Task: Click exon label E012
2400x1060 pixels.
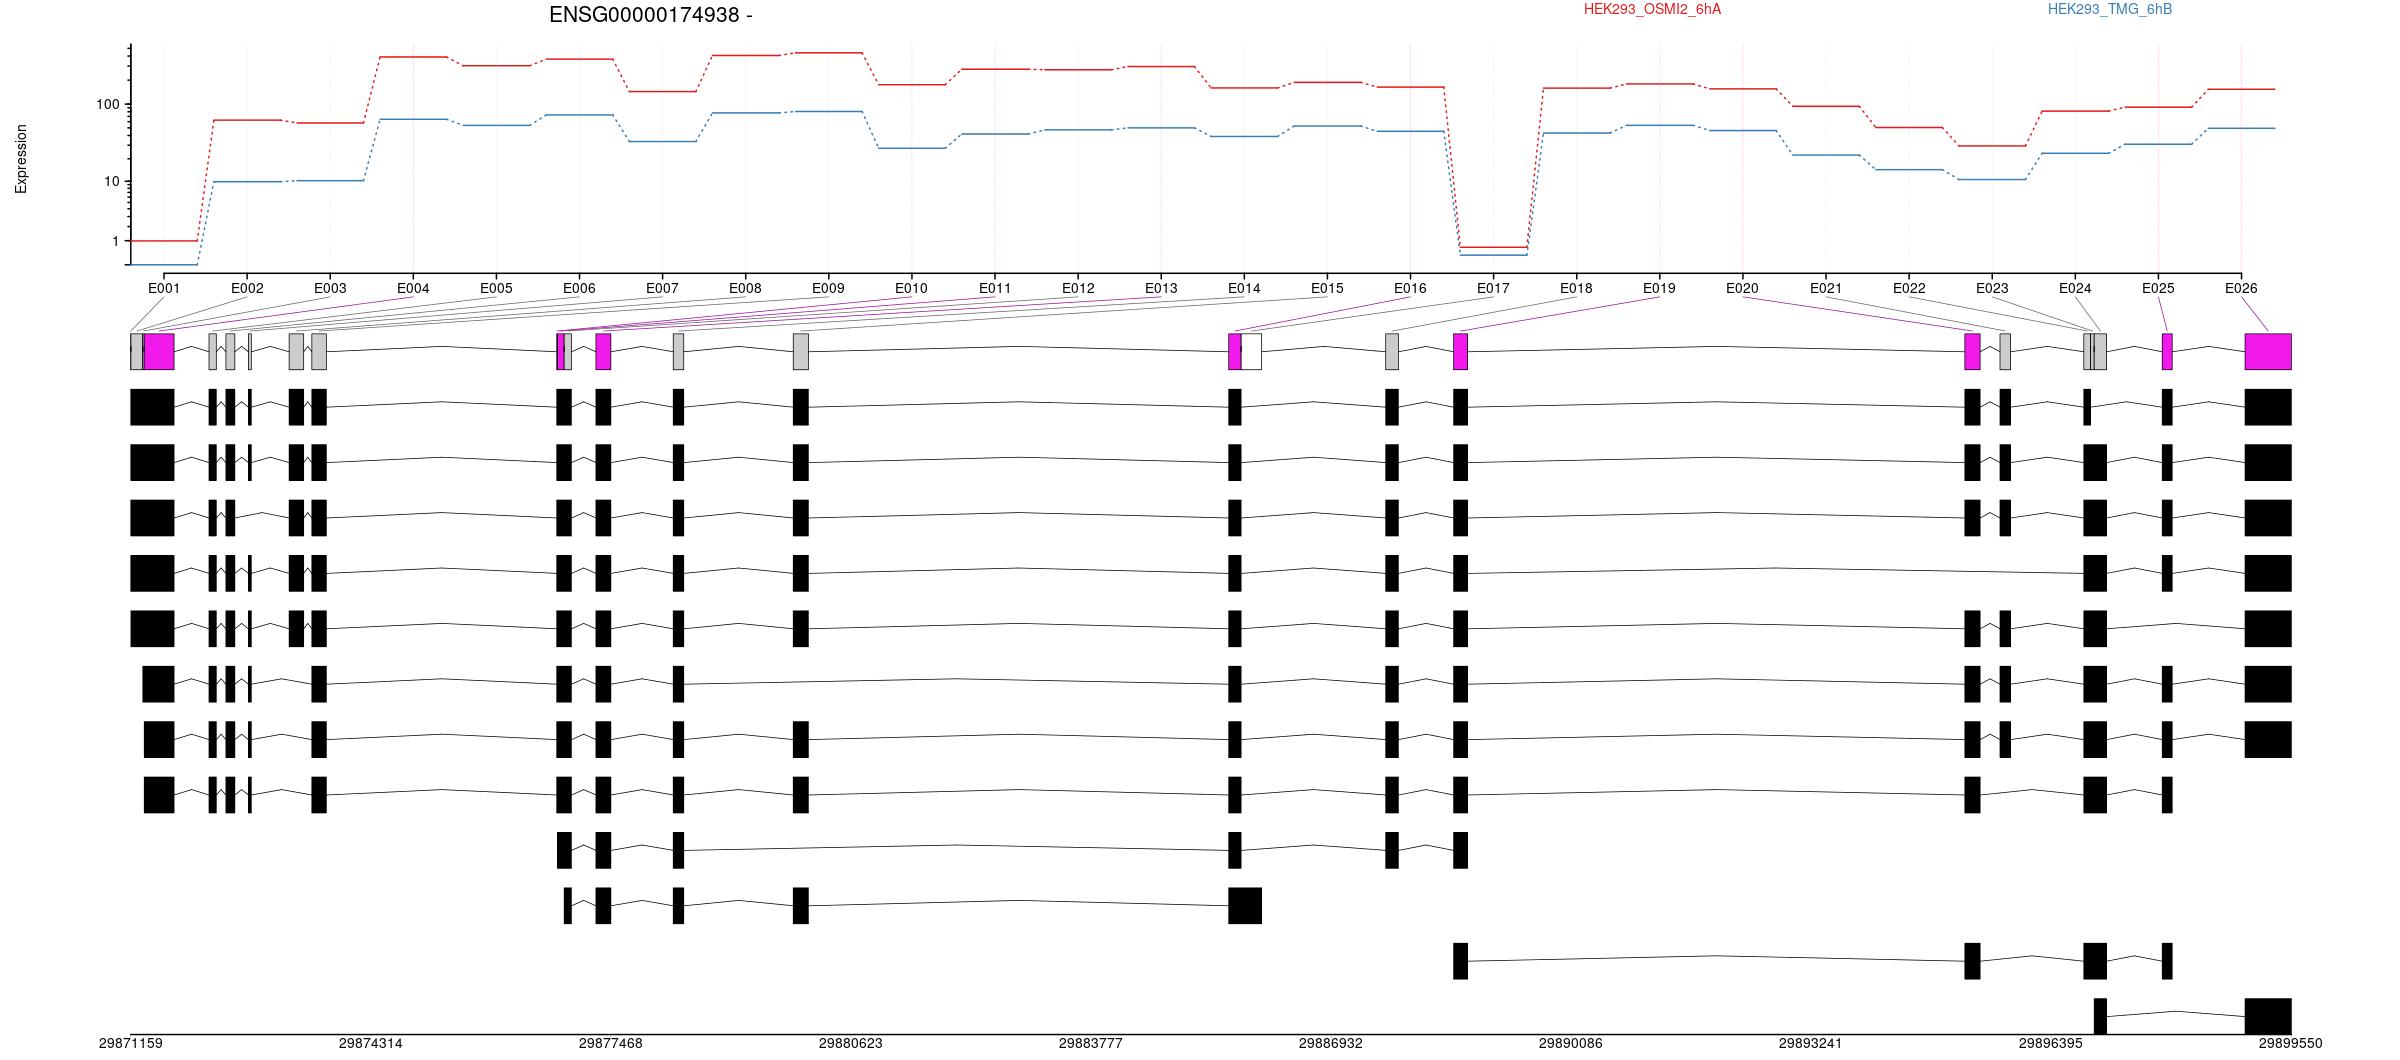Action: (1078, 288)
